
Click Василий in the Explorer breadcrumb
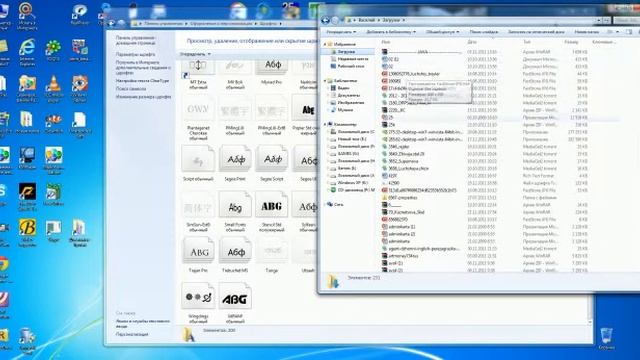click(367, 20)
